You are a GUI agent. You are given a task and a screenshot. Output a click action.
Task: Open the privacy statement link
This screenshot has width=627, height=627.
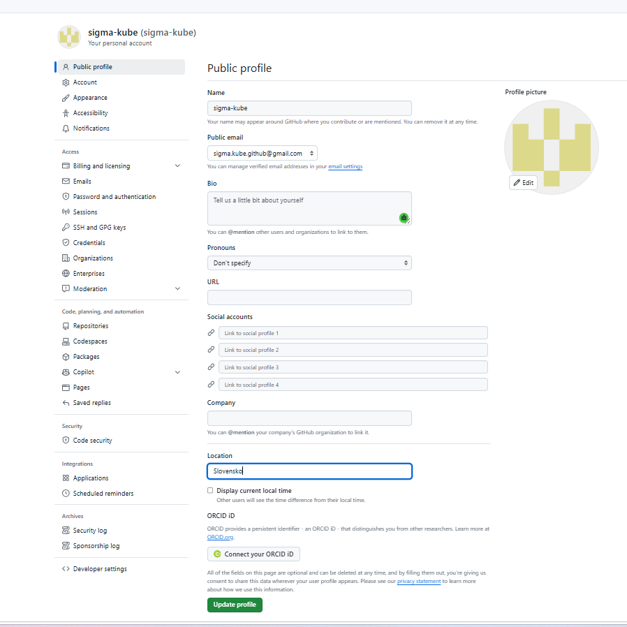[419, 581]
